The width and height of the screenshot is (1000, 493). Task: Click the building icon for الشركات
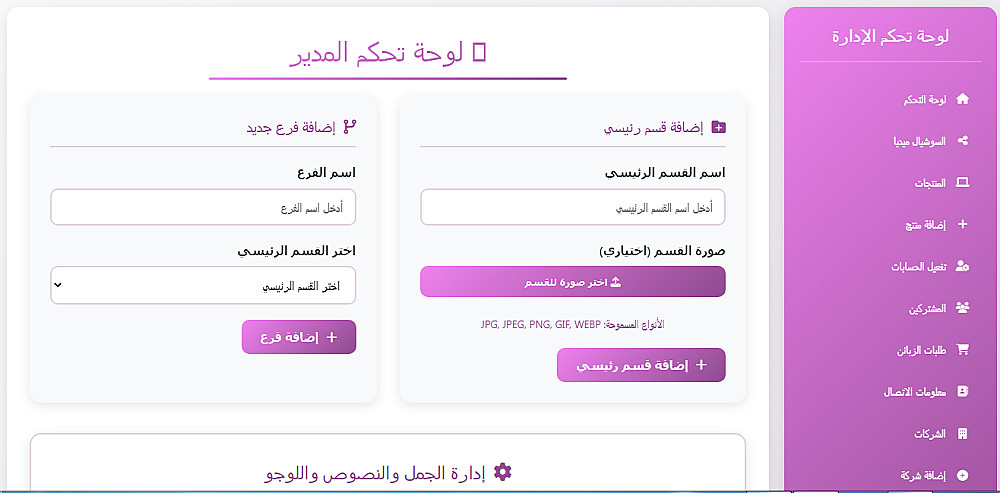tap(963, 434)
